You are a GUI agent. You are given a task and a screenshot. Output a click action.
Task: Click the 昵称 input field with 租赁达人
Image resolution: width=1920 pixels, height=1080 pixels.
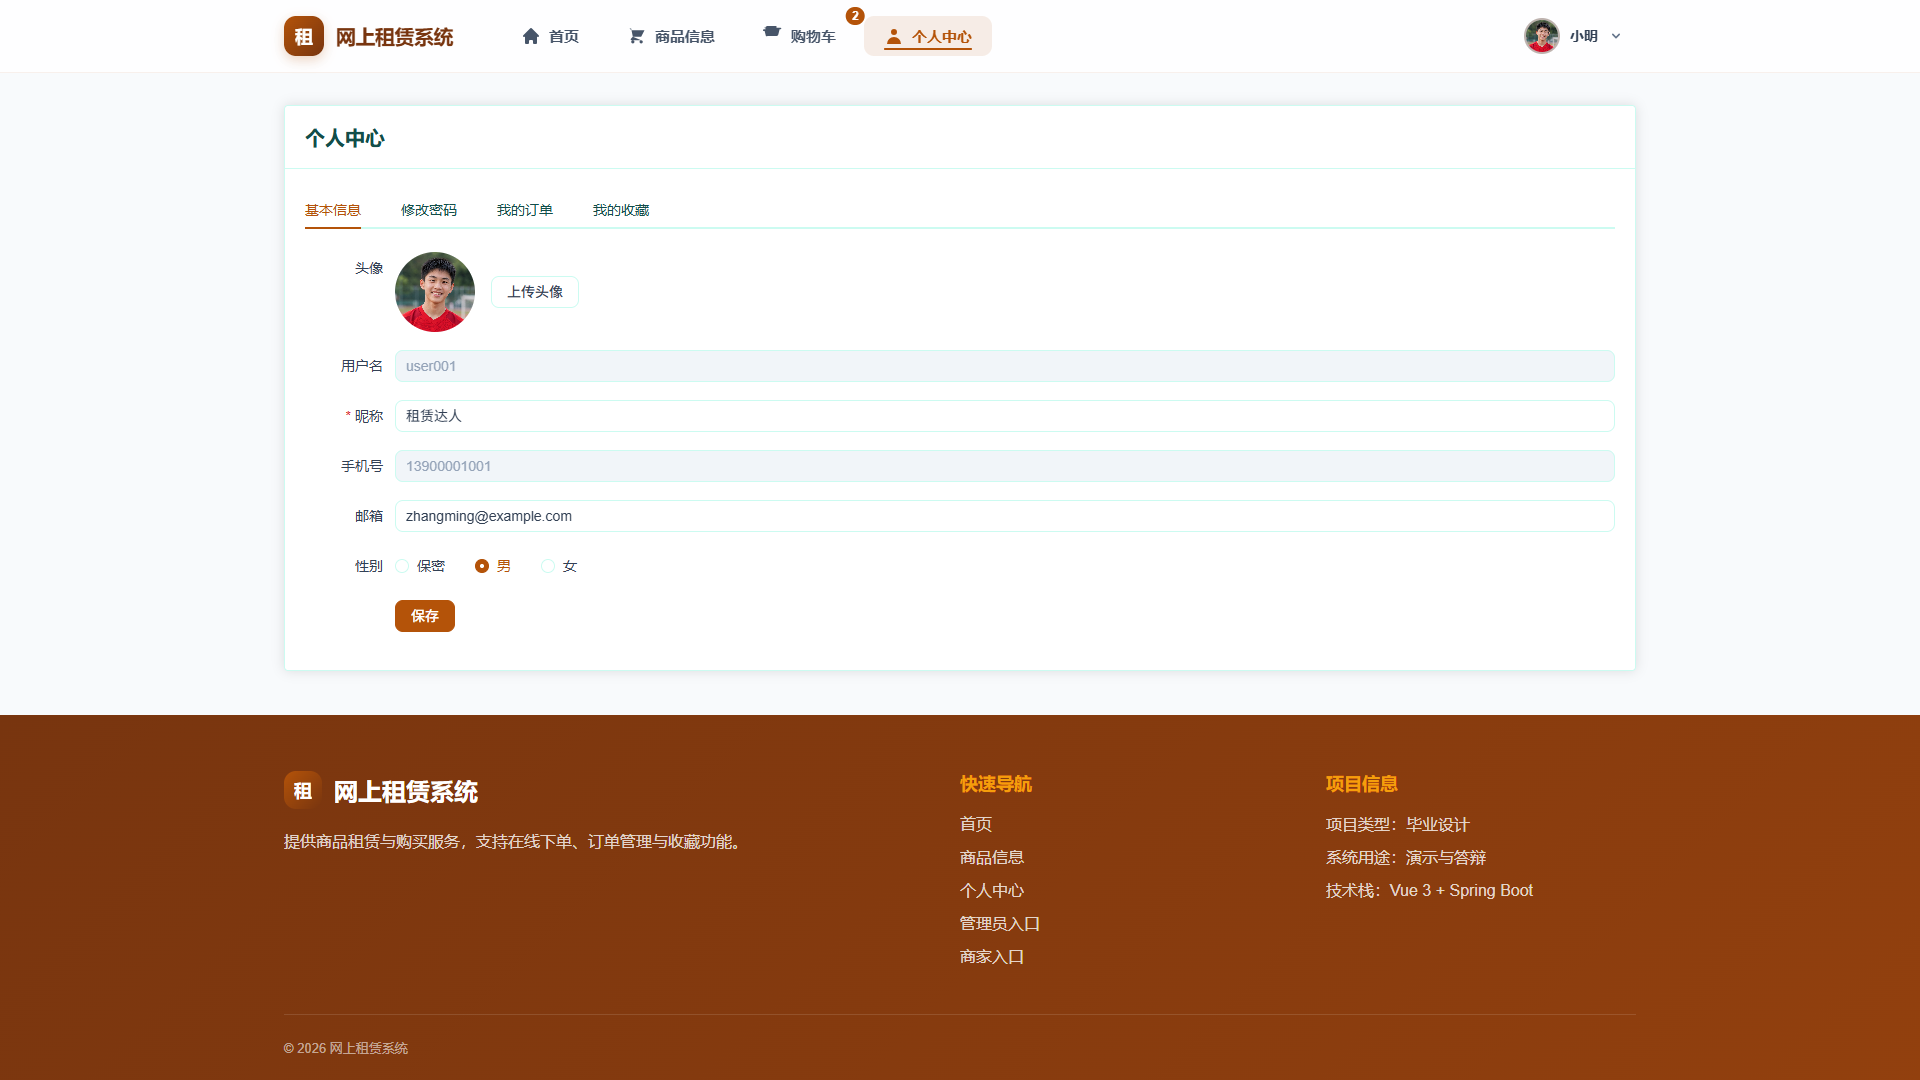1005,416
